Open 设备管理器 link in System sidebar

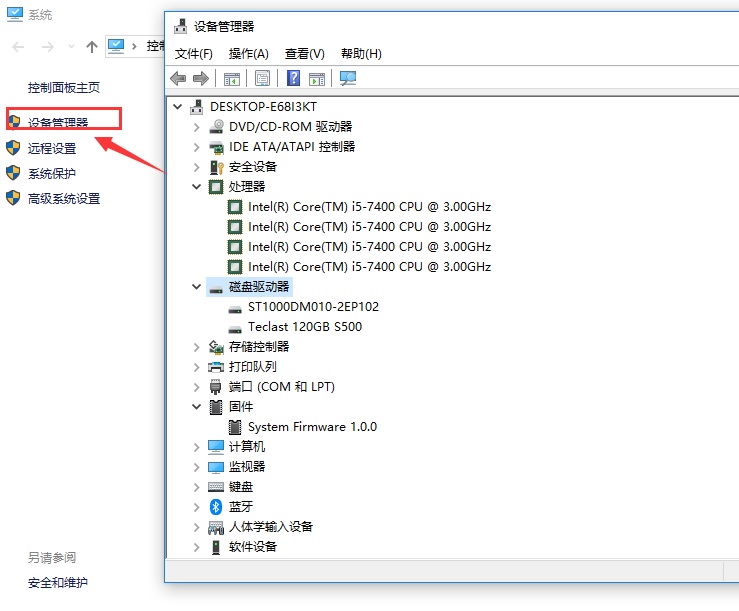click(x=57, y=123)
